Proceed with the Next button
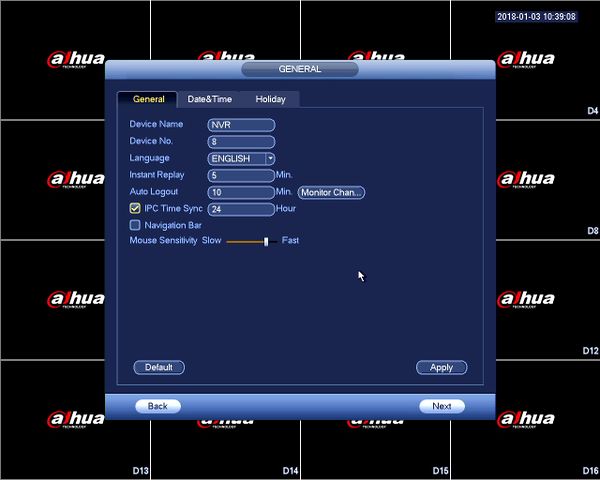This screenshot has height=480, width=600. pyautogui.click(x=442, y=406)
